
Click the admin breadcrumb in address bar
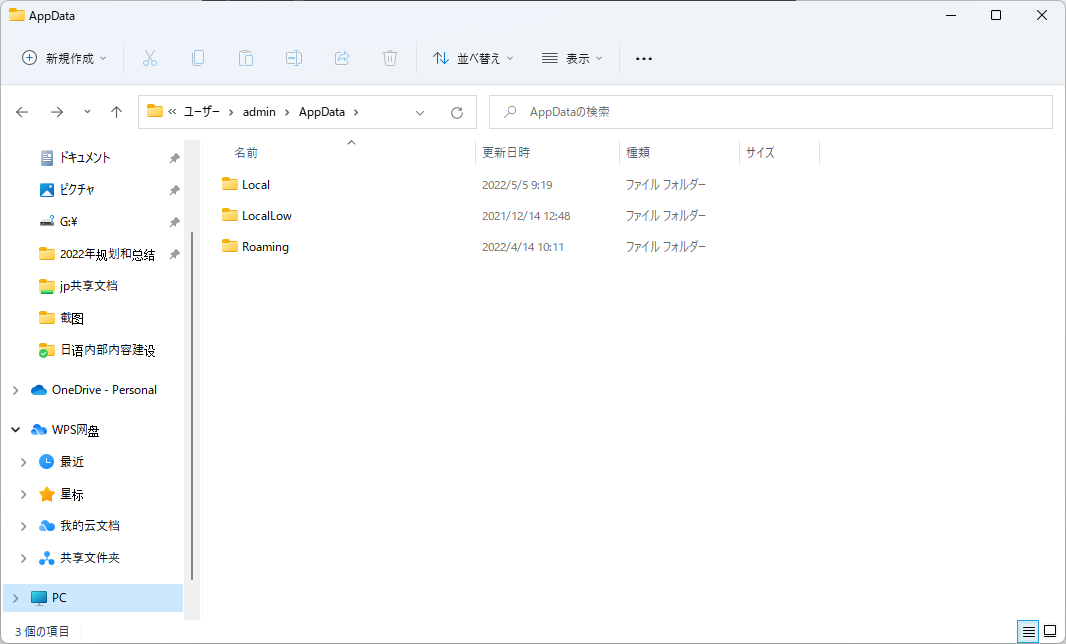[x=259, y=112]
